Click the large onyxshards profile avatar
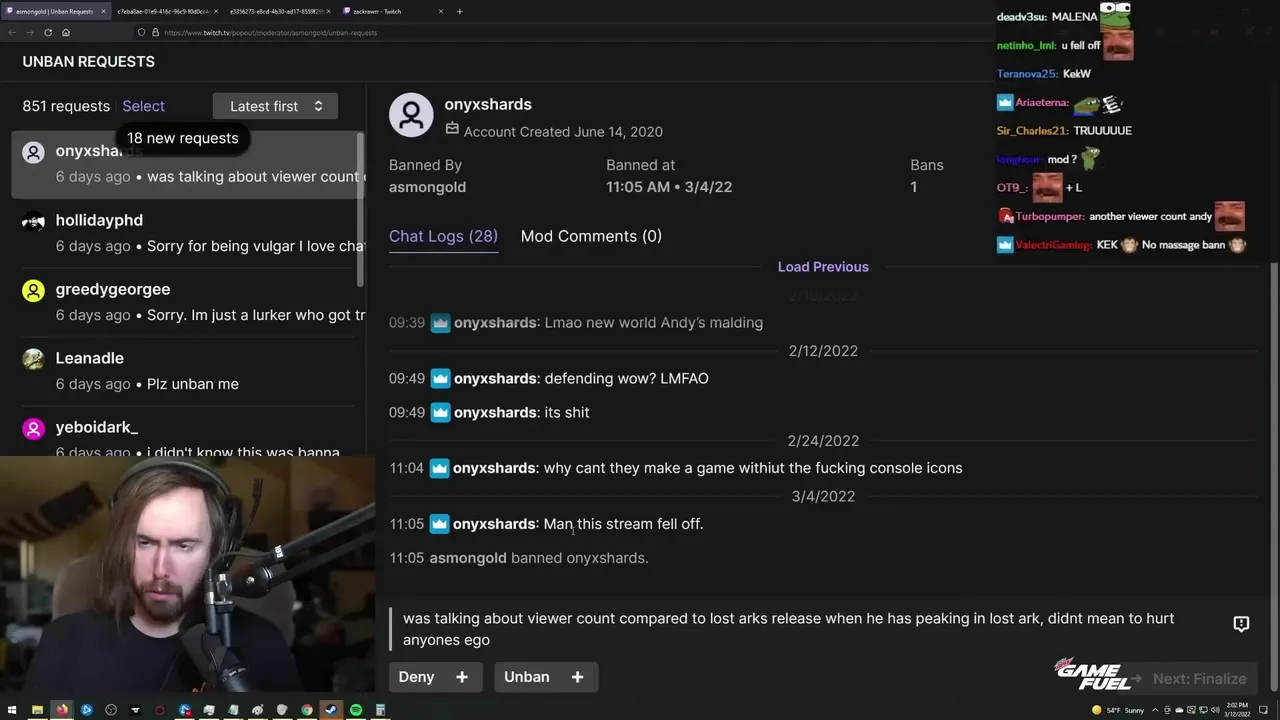This screenshot has height=720, width=1280. pos(411,116)
